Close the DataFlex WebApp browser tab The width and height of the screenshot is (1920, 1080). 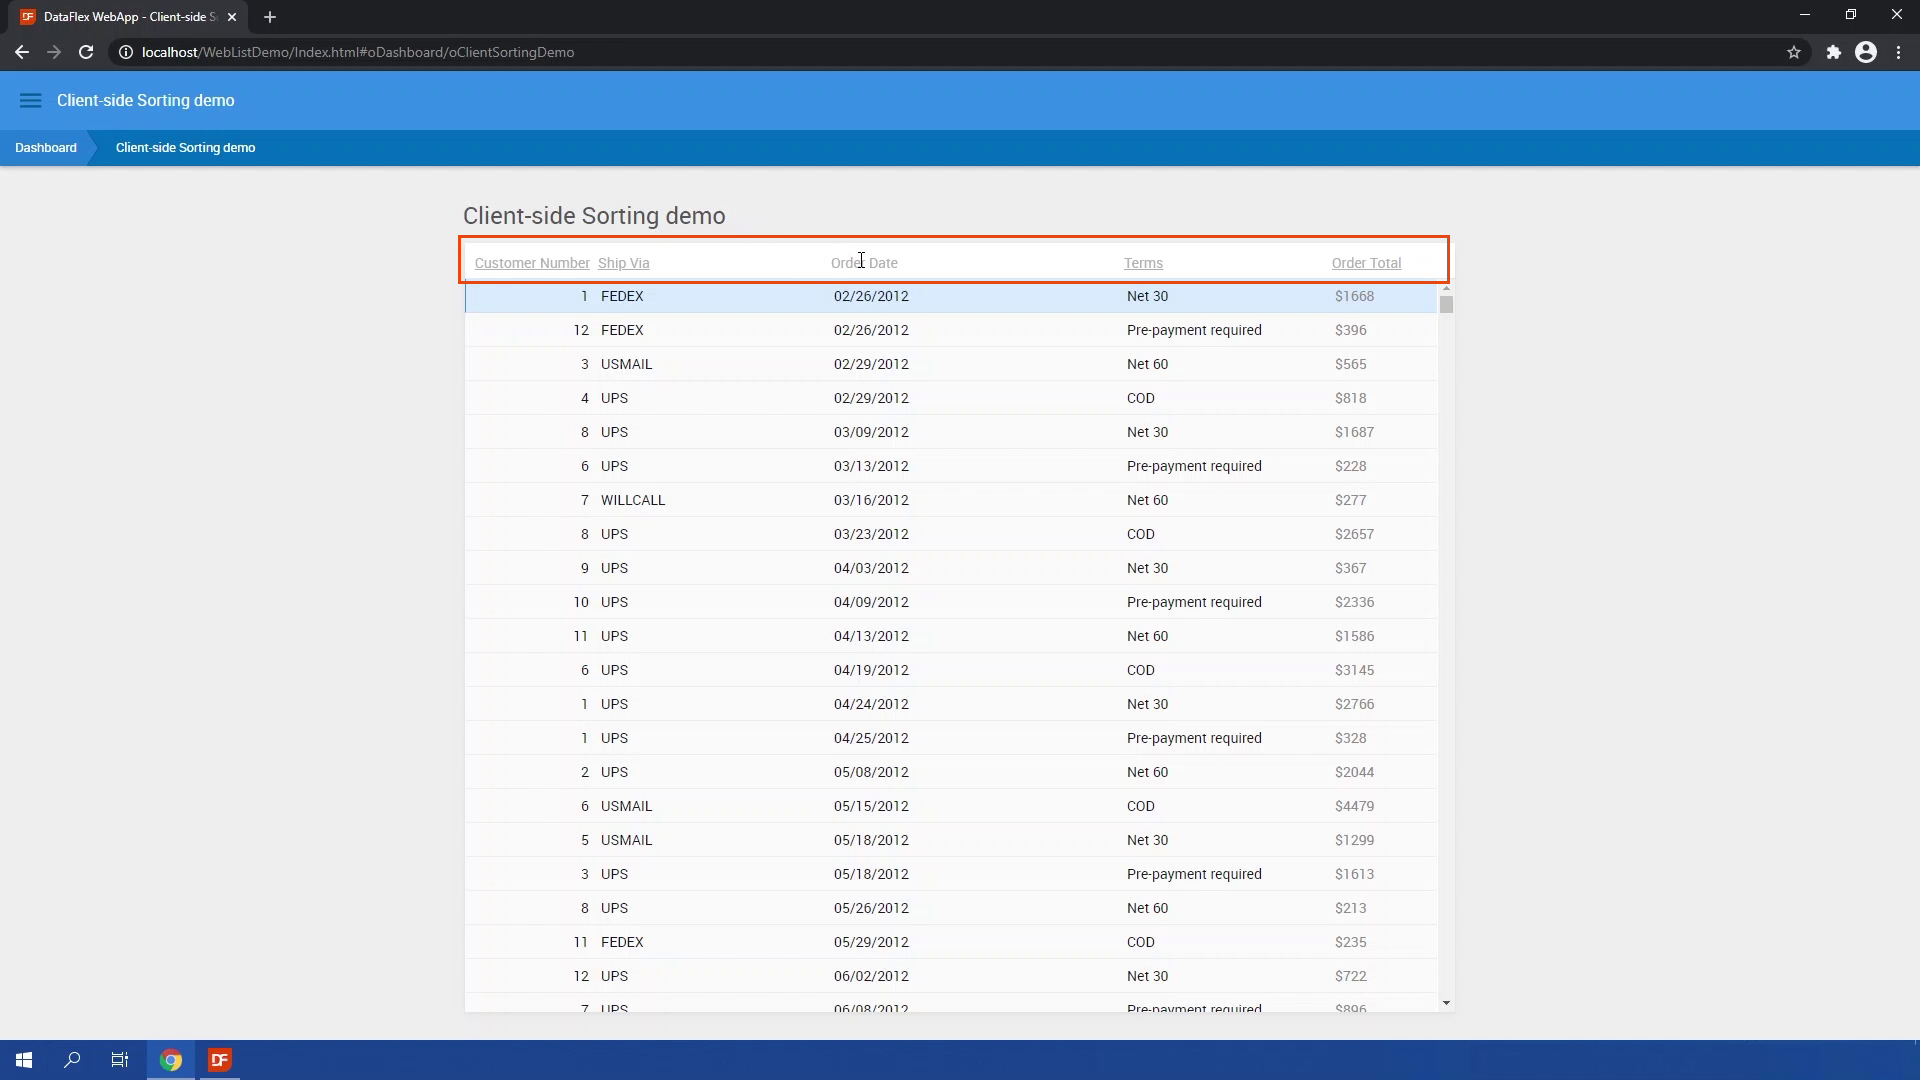tap(232, 17)
